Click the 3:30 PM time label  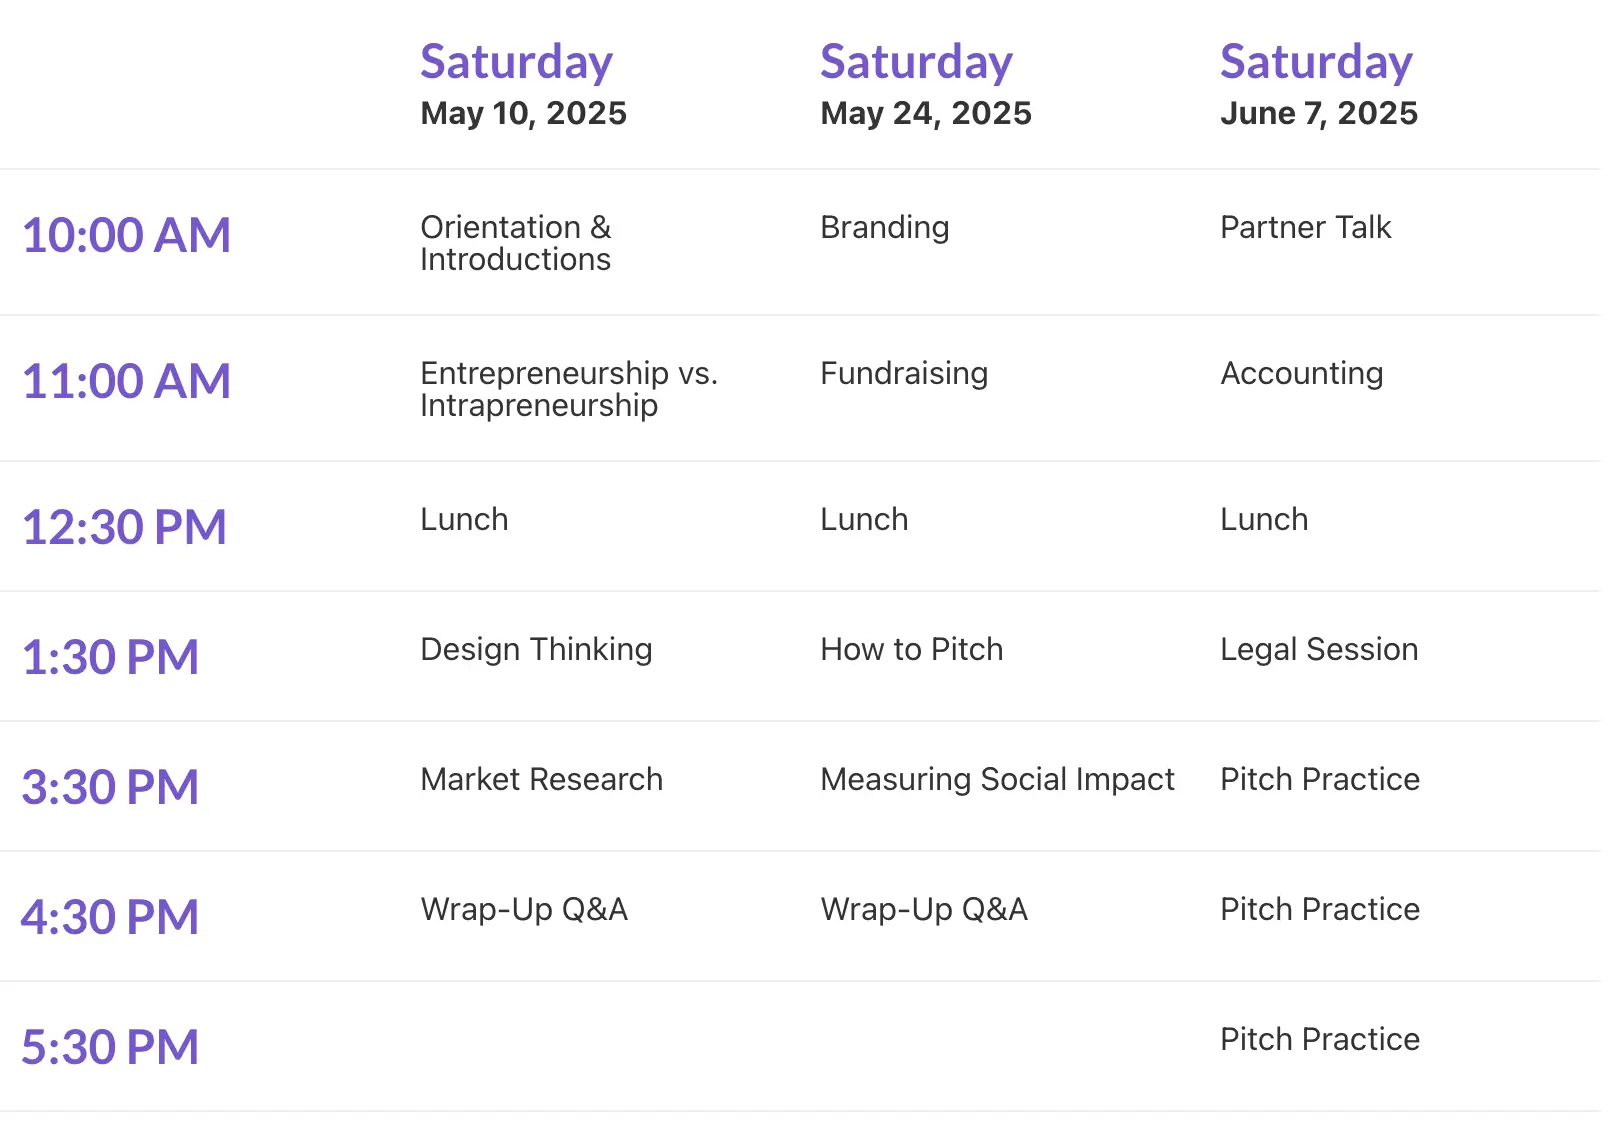click(x=110, y=788)
